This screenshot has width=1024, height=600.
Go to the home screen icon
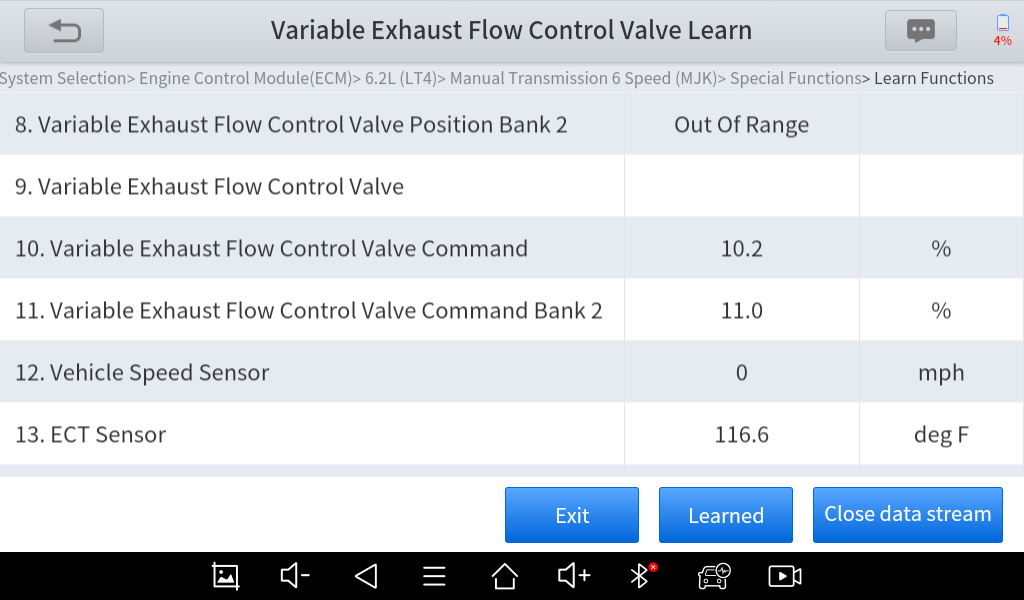[505, 576]
